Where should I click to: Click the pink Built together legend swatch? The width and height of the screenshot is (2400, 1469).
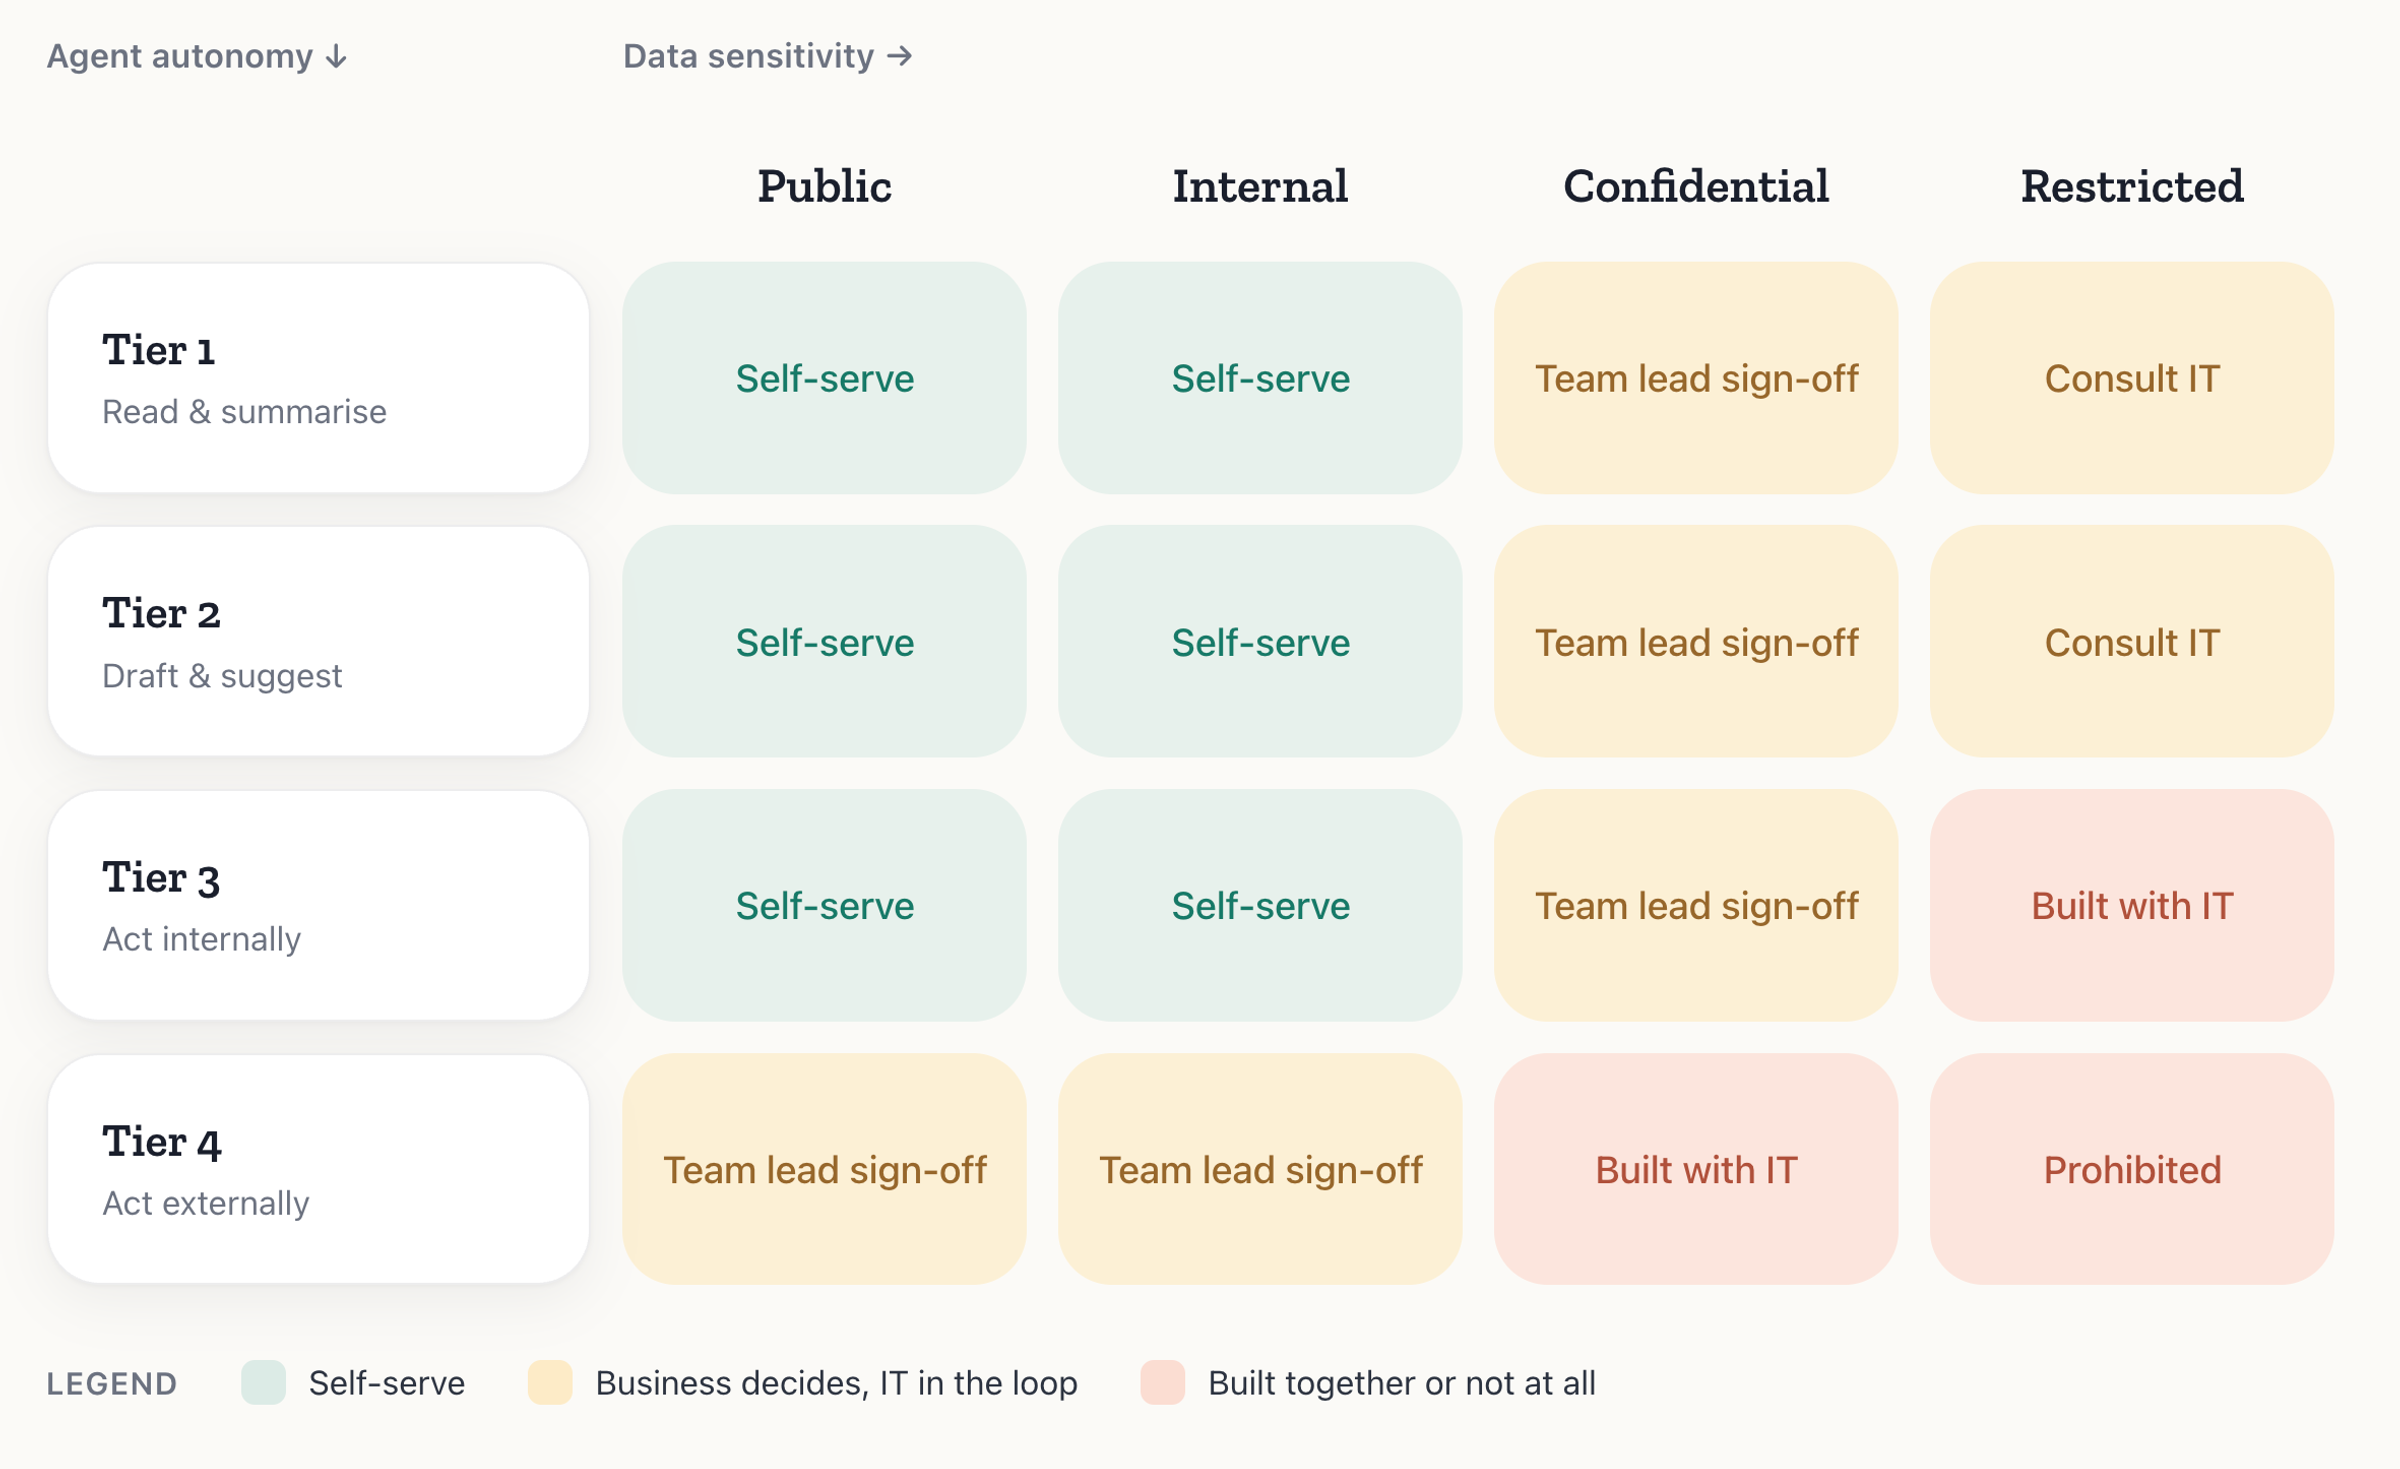tap(1163, 1382)
